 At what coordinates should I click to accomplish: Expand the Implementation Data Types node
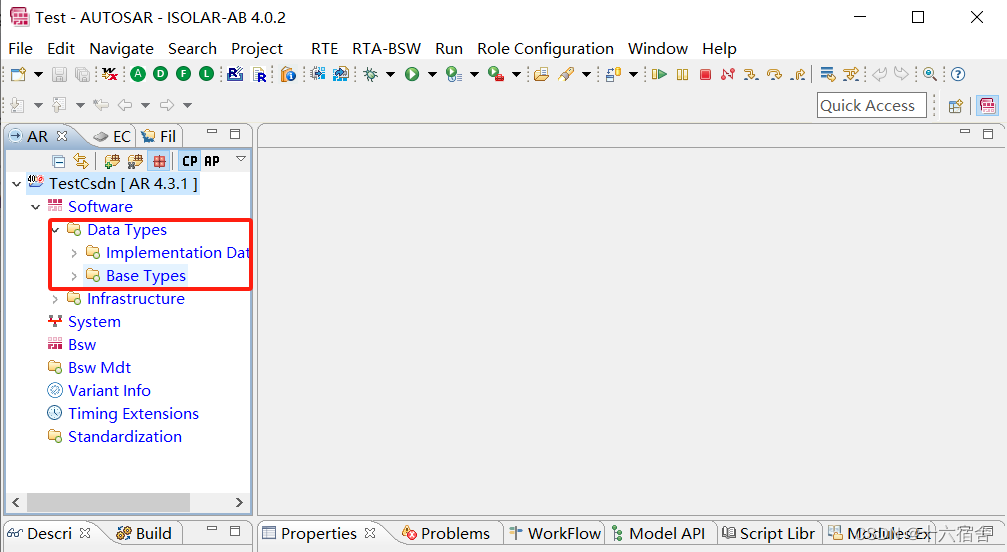pos(74,254)
